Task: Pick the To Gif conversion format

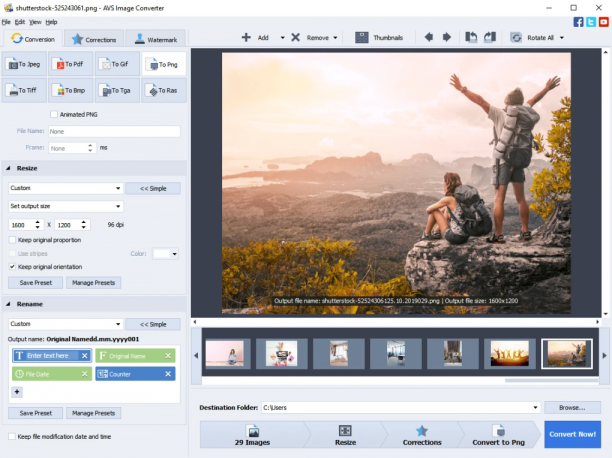Action: tap(117, 64)
